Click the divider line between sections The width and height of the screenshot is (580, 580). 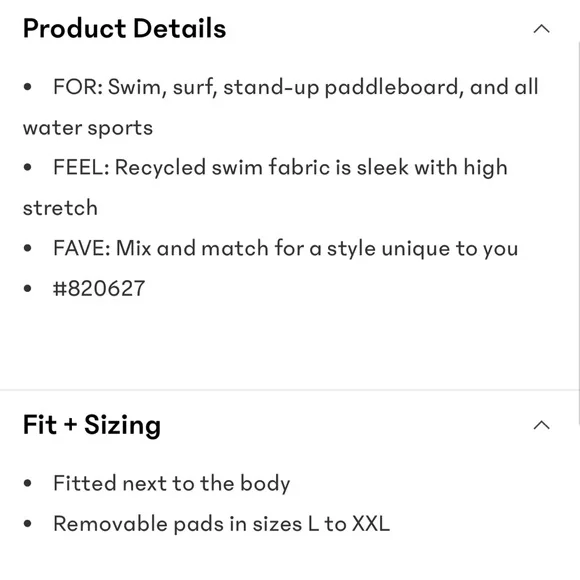tap(290, 390)
